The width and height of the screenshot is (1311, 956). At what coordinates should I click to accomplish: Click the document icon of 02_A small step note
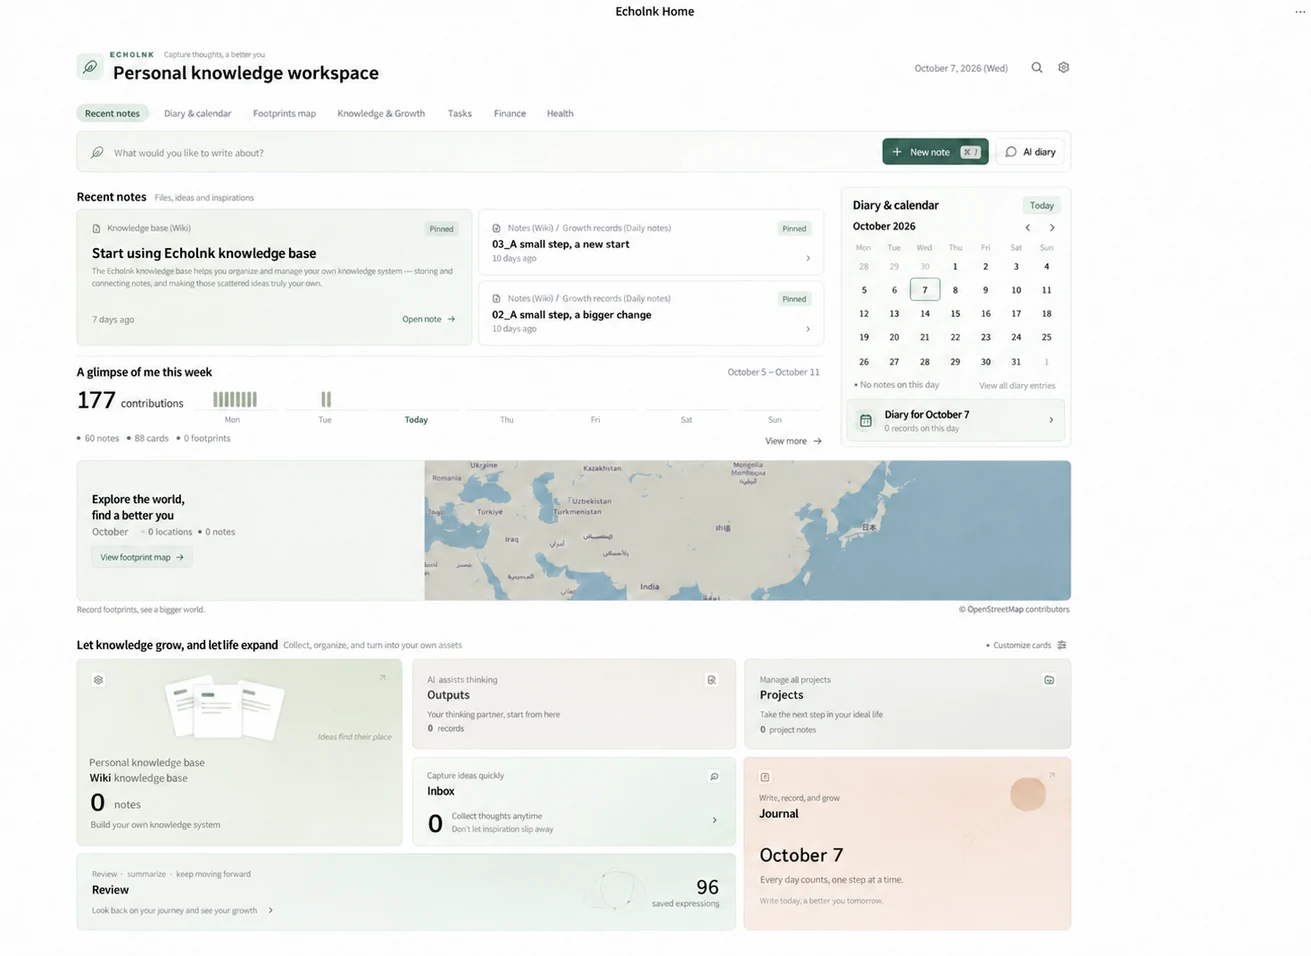pos(497,298)
